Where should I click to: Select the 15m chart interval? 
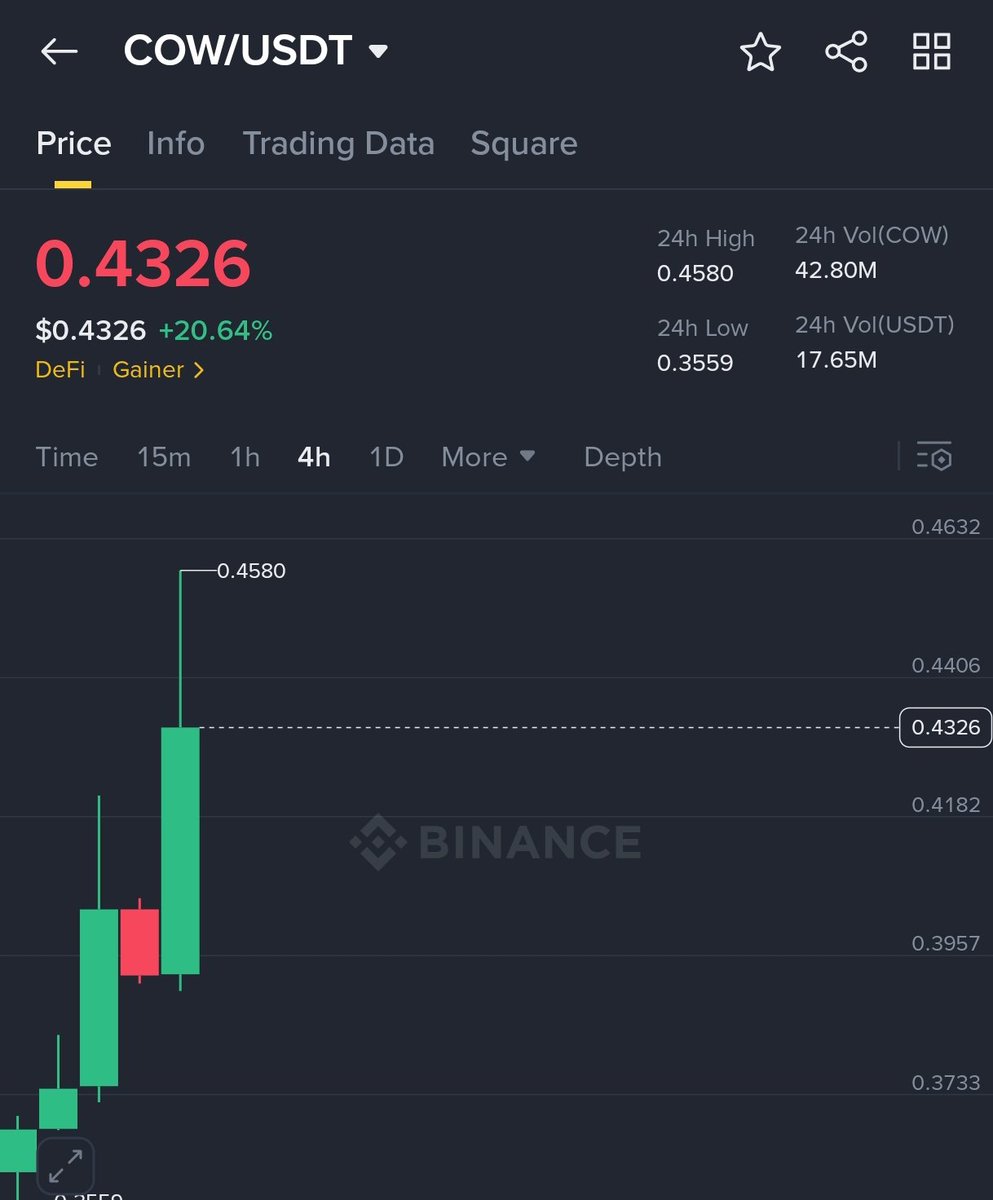pos(164,457)
